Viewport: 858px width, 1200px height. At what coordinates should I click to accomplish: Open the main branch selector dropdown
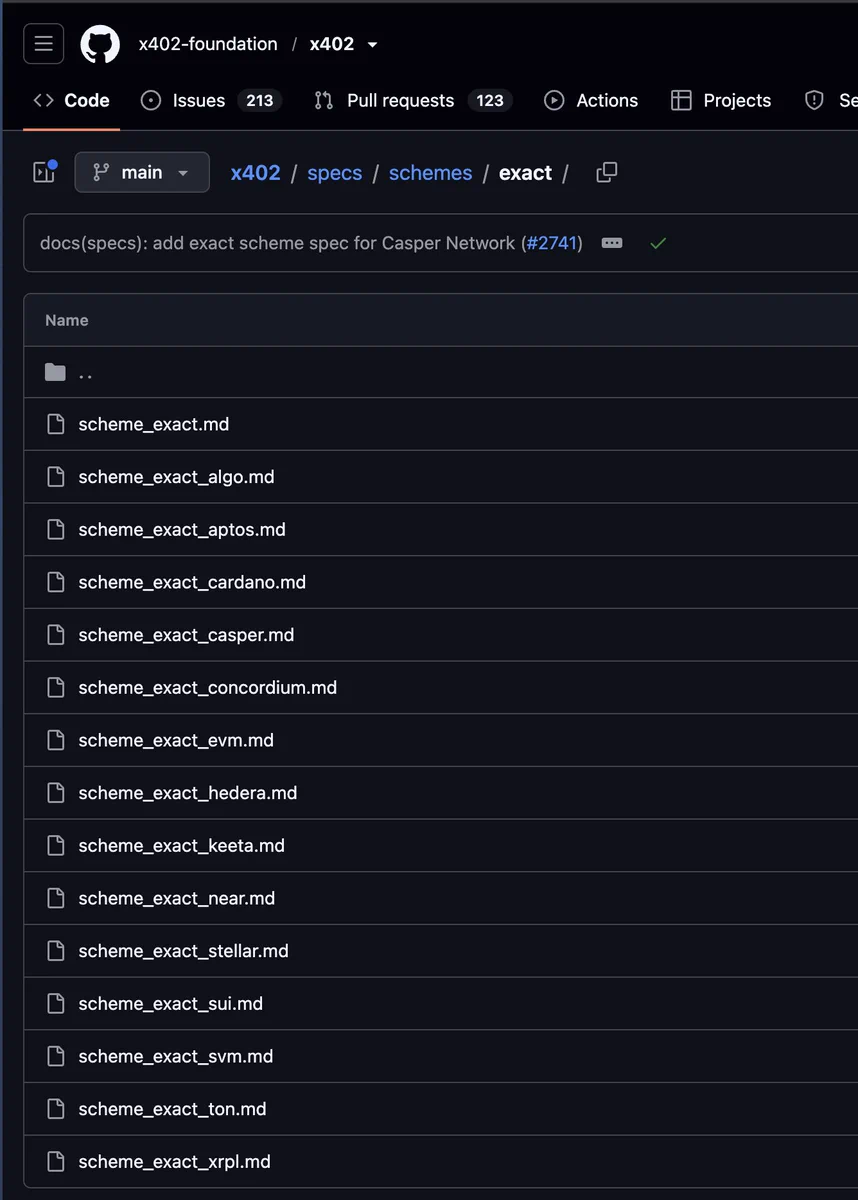click(x=142, y=172)
